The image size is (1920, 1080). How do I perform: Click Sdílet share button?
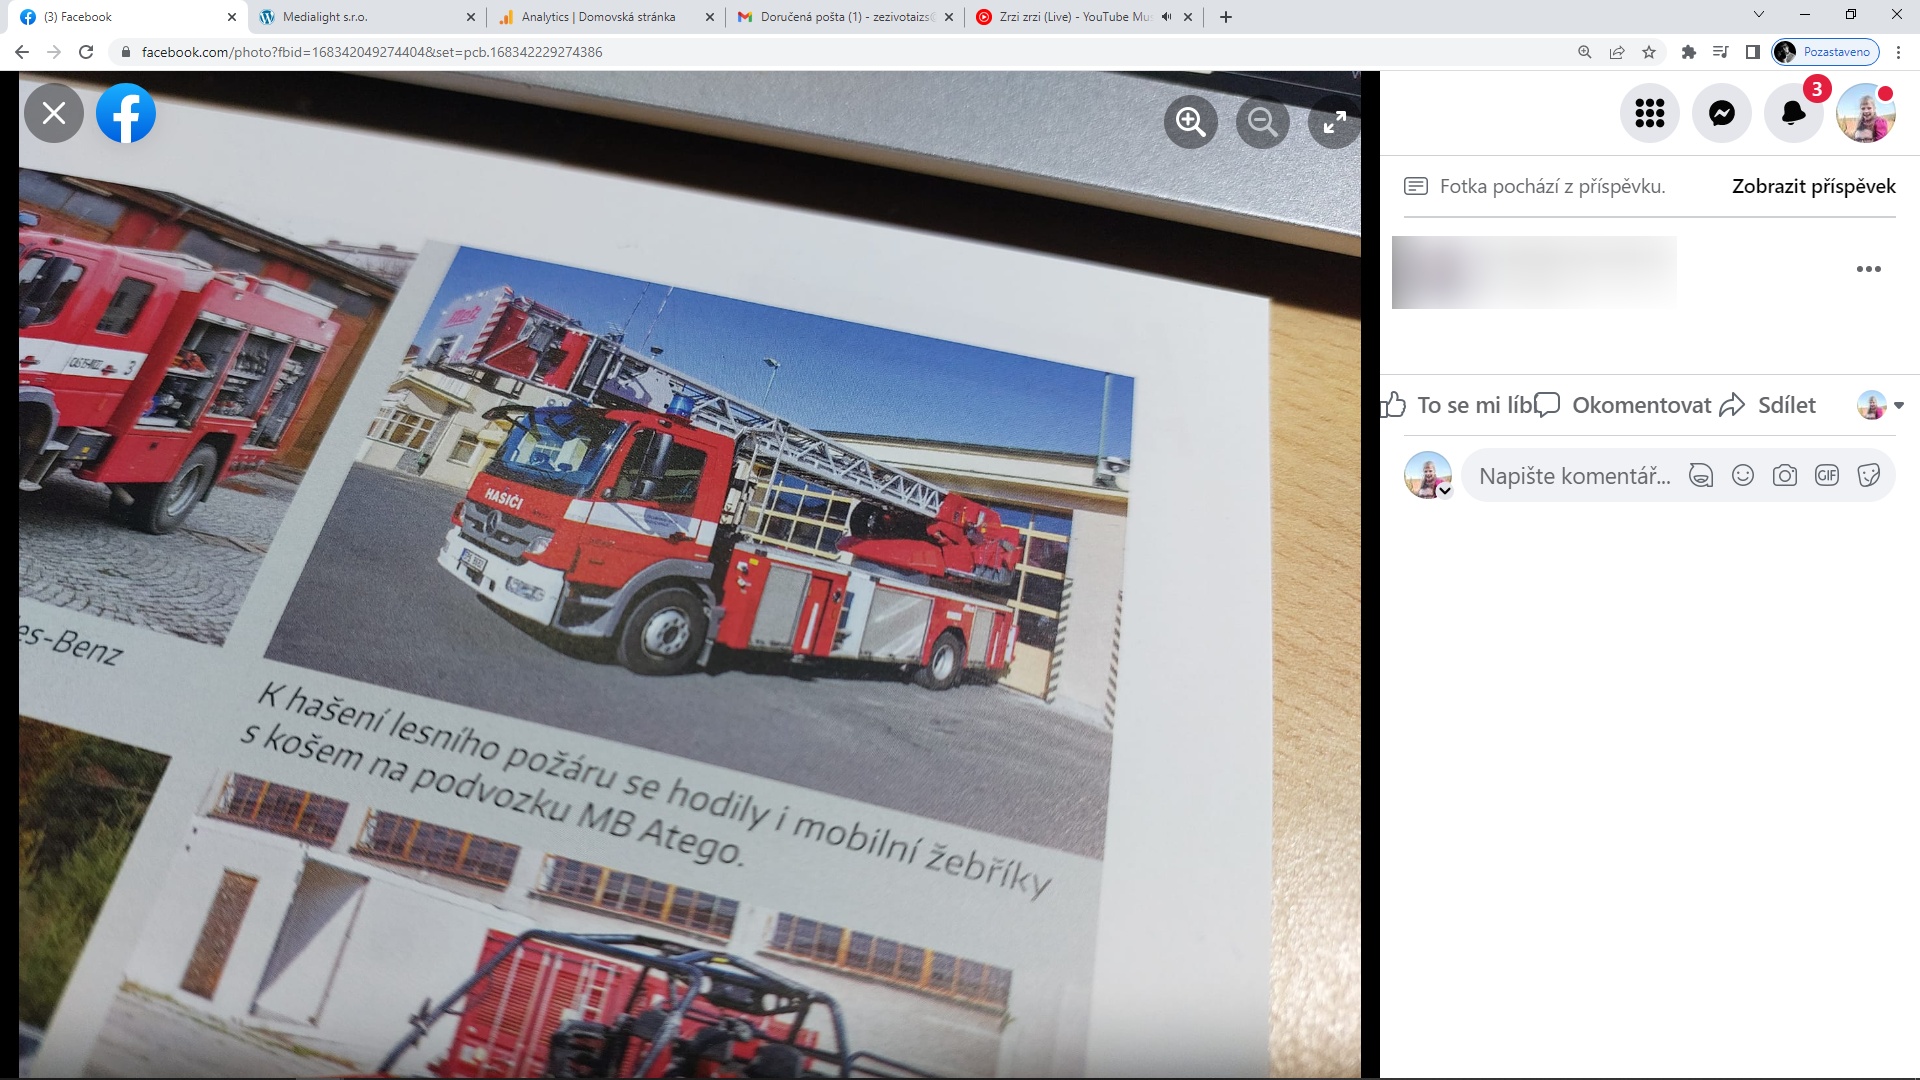pos(1768,405)
